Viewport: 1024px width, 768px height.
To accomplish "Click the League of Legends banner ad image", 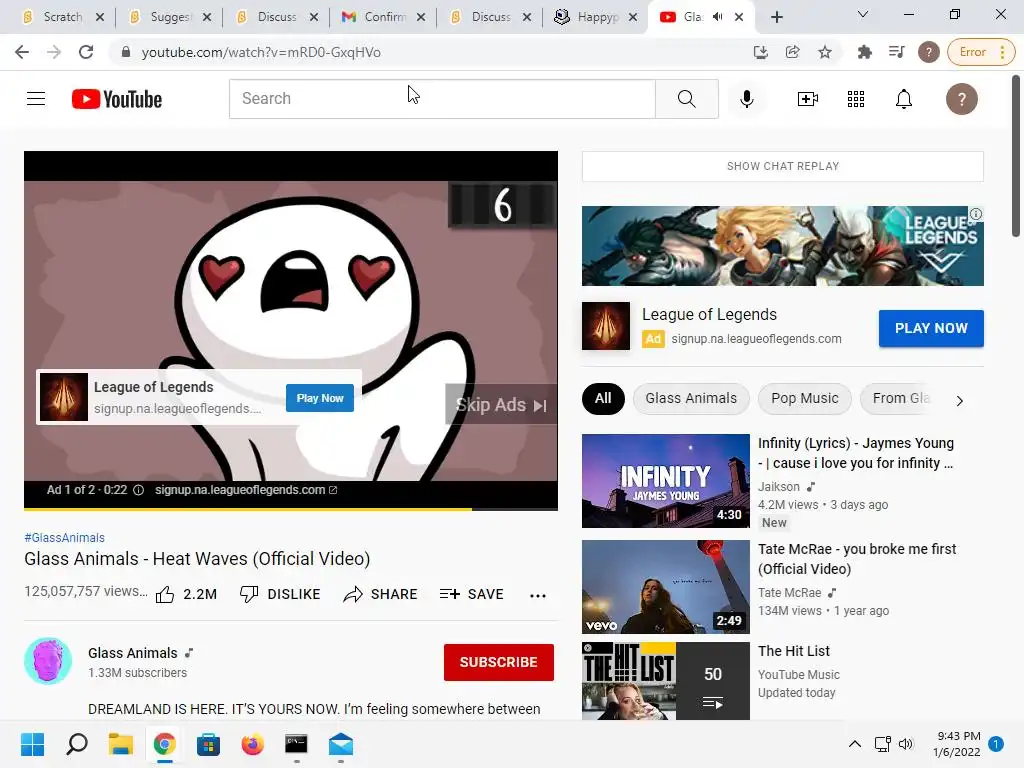I will point(782,246).
